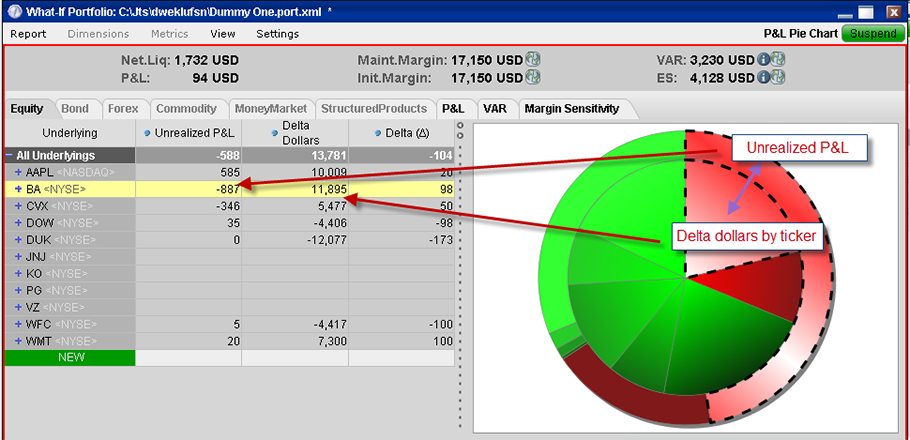This screenshot has width=910, height=440.
Task: Click the blue dot in Delta Dollars header
Action: pyautogui.click(x=275, y=134)
